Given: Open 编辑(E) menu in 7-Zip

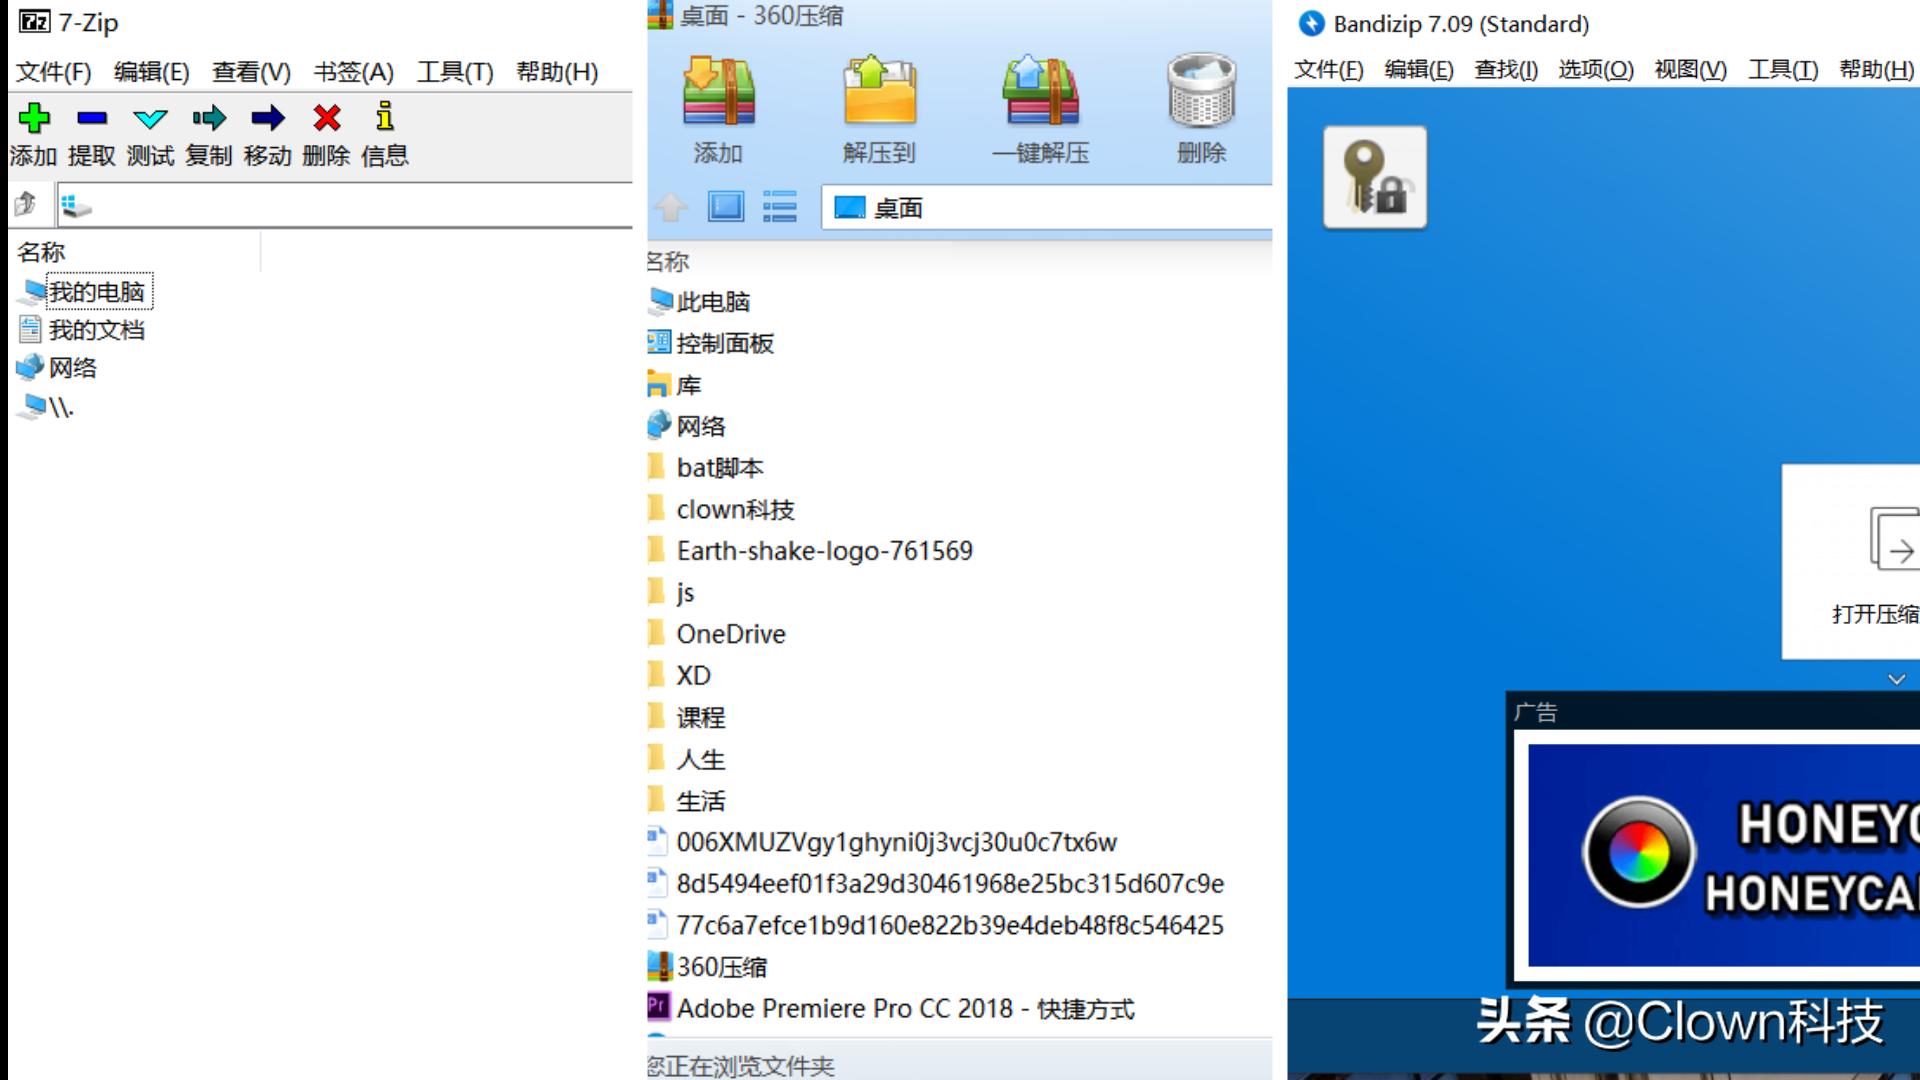Looking at the screenshot, I should [151, 72].
